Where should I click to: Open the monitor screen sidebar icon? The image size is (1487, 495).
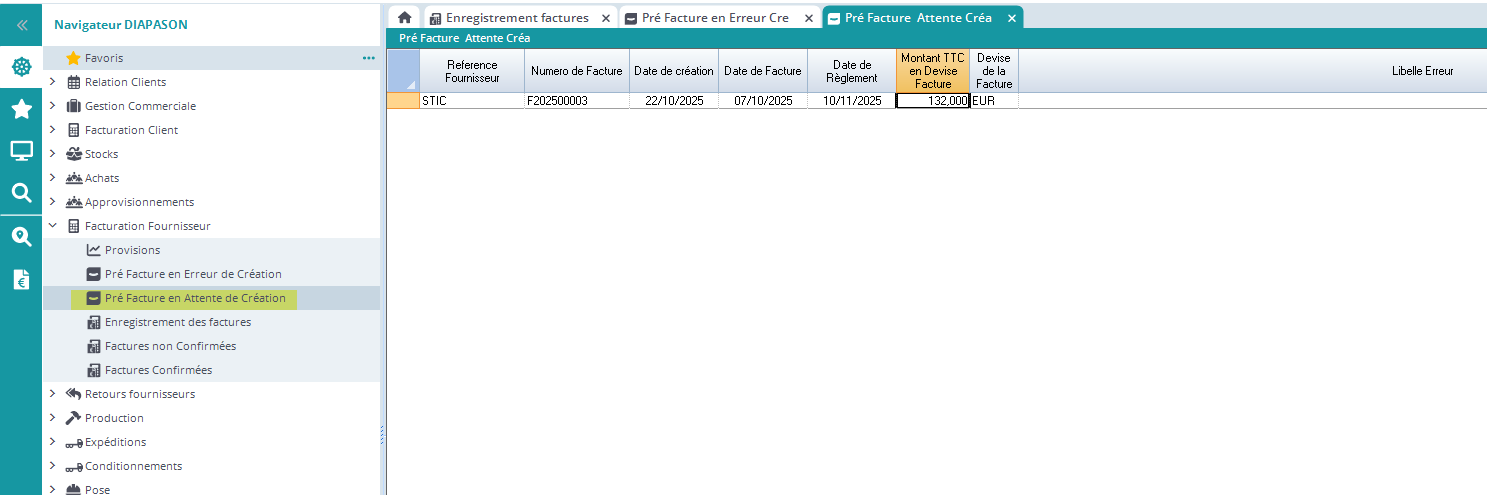coord(21,151)
